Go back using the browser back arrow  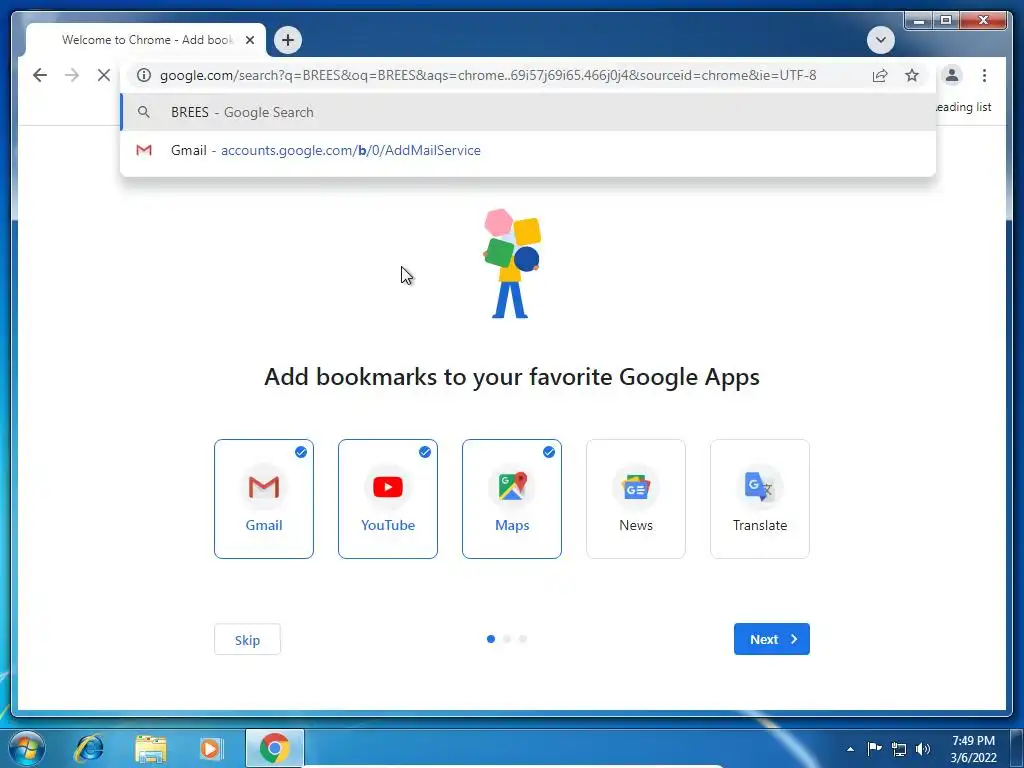pyautogui.click(x=40, y=75)
